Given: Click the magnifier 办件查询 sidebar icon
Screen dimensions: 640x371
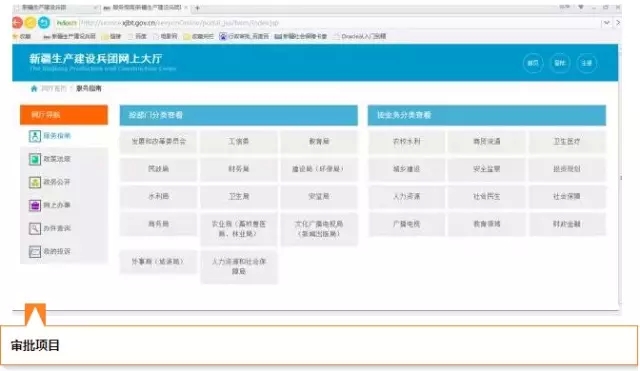Looking at the screenshot, I should (35, 229).
